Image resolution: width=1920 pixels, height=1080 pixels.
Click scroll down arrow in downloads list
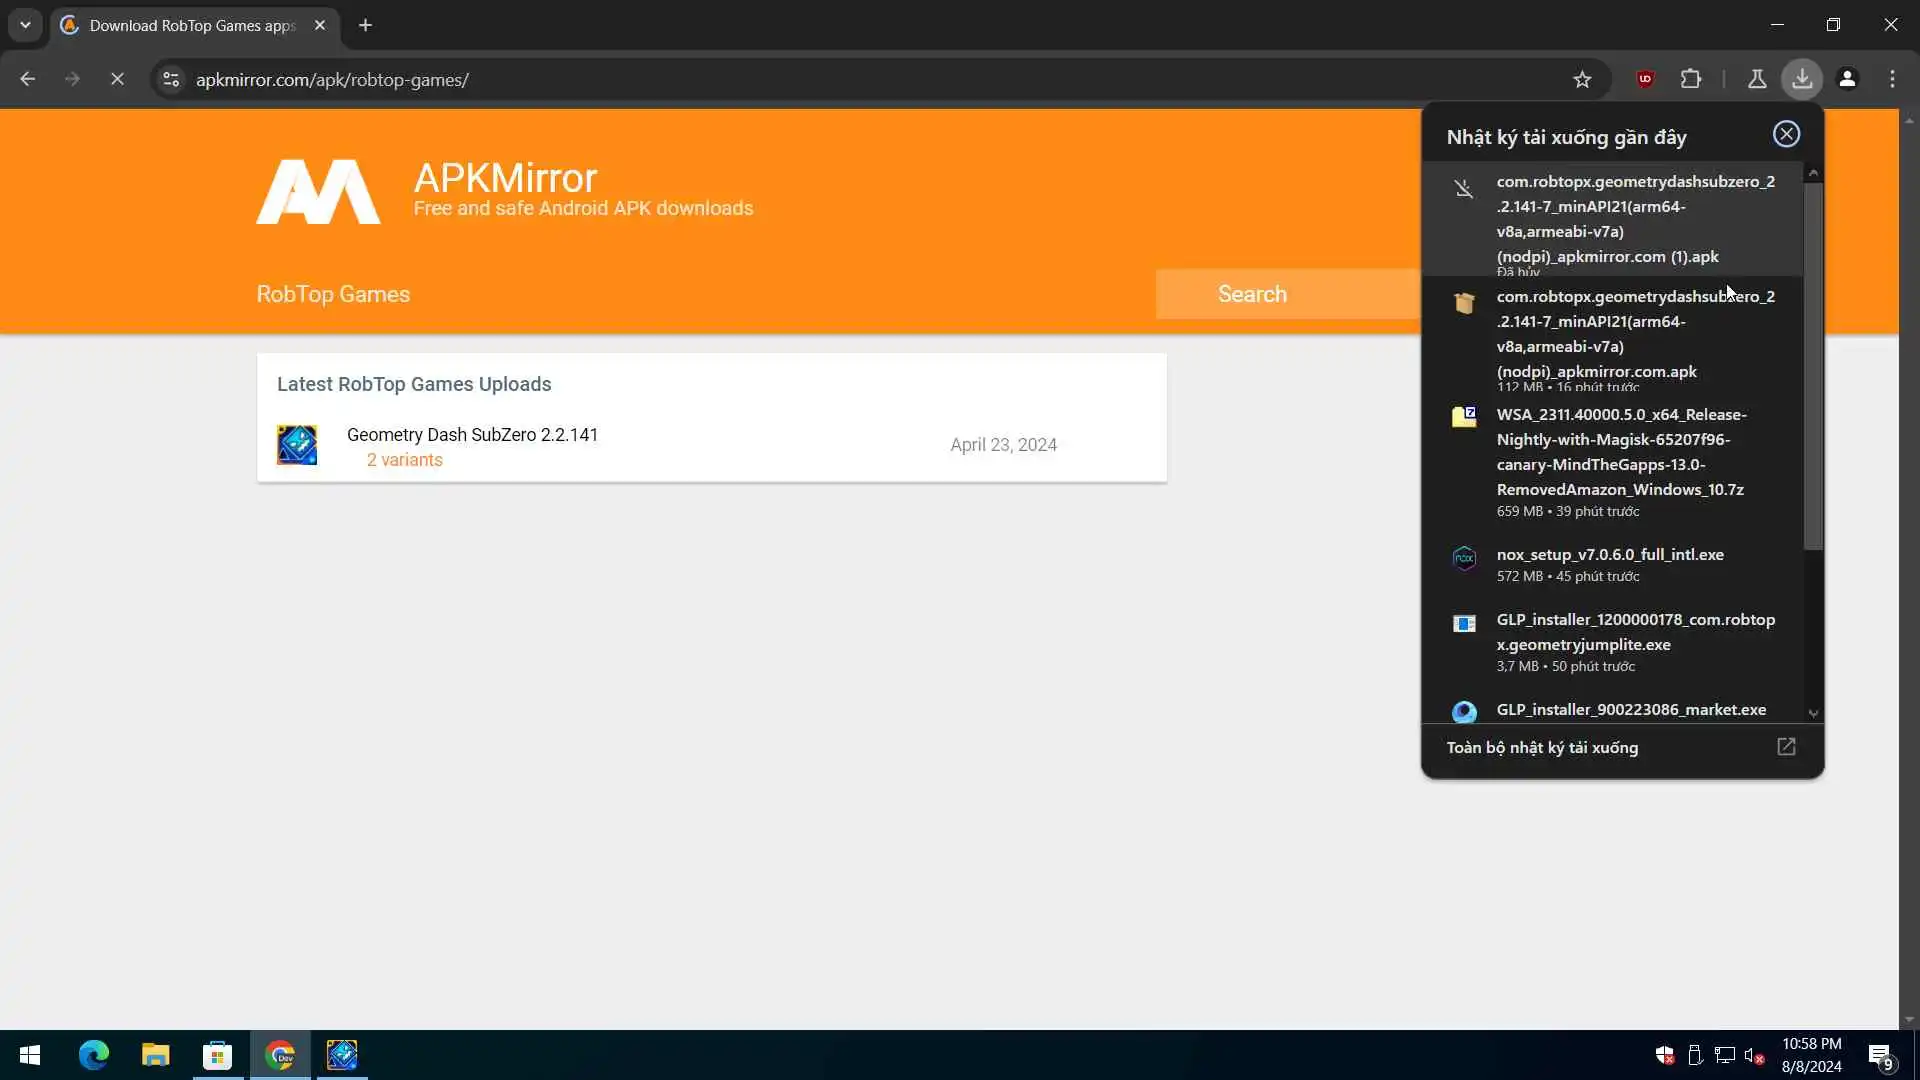pos(1813,713)
